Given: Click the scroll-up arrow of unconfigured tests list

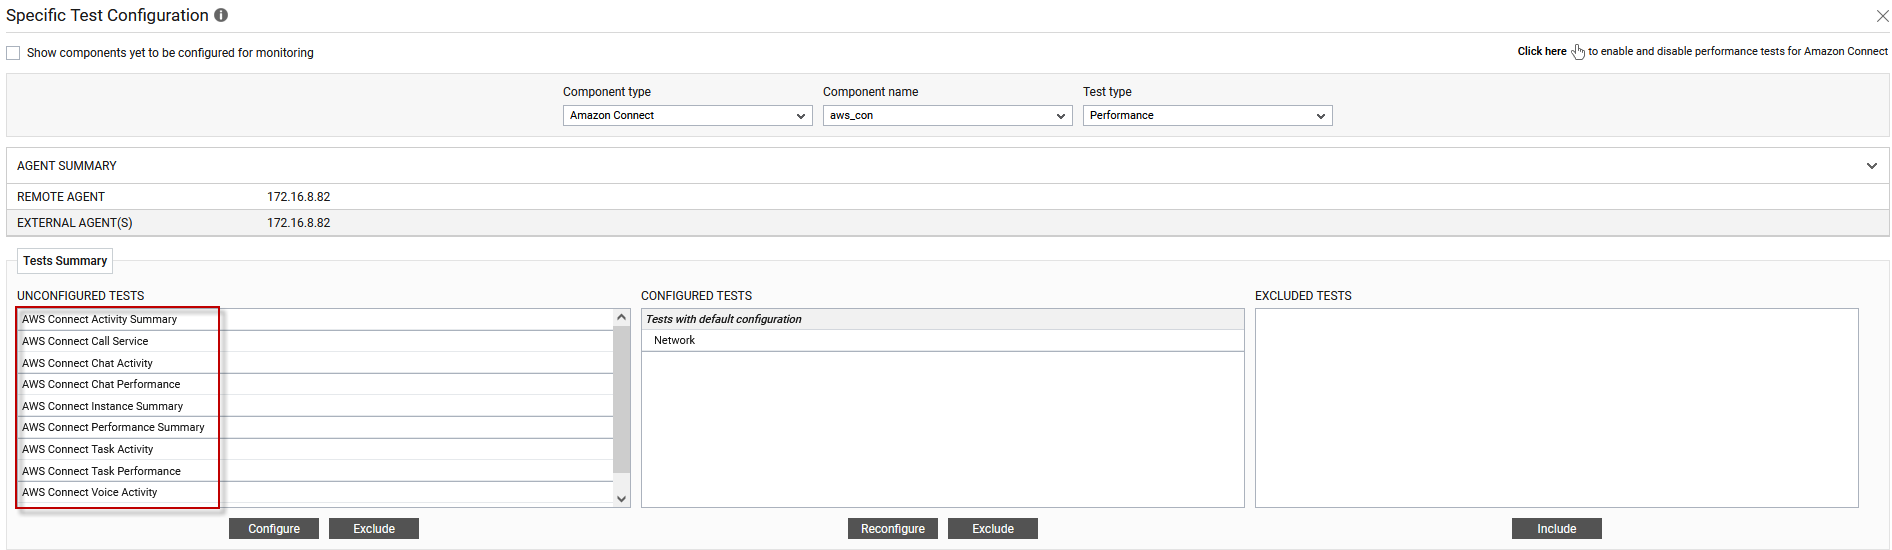Looking at the screenshot, I should point(622,317).
